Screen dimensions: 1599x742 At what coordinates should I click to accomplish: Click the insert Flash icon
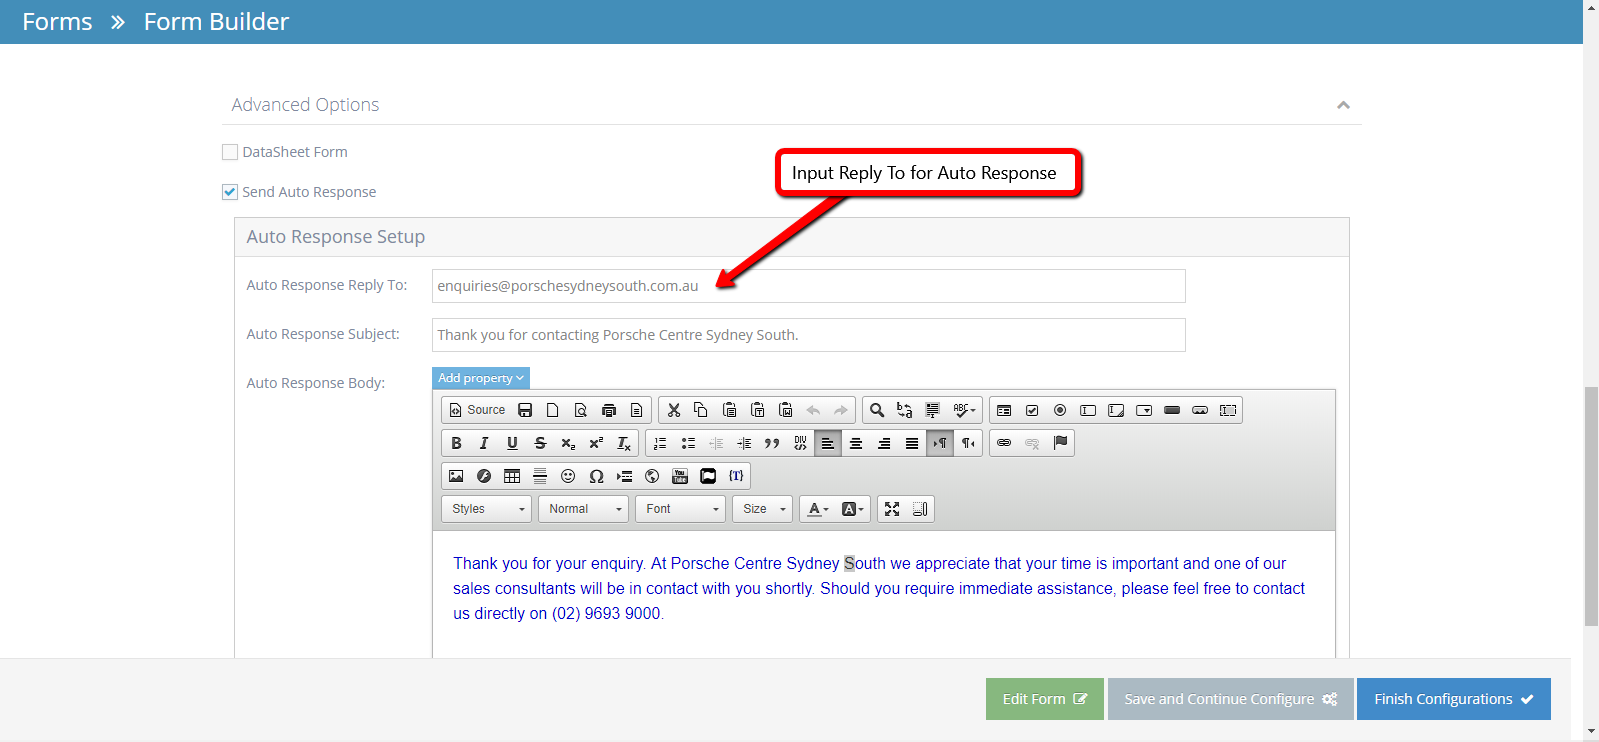(x=484, y=476)
